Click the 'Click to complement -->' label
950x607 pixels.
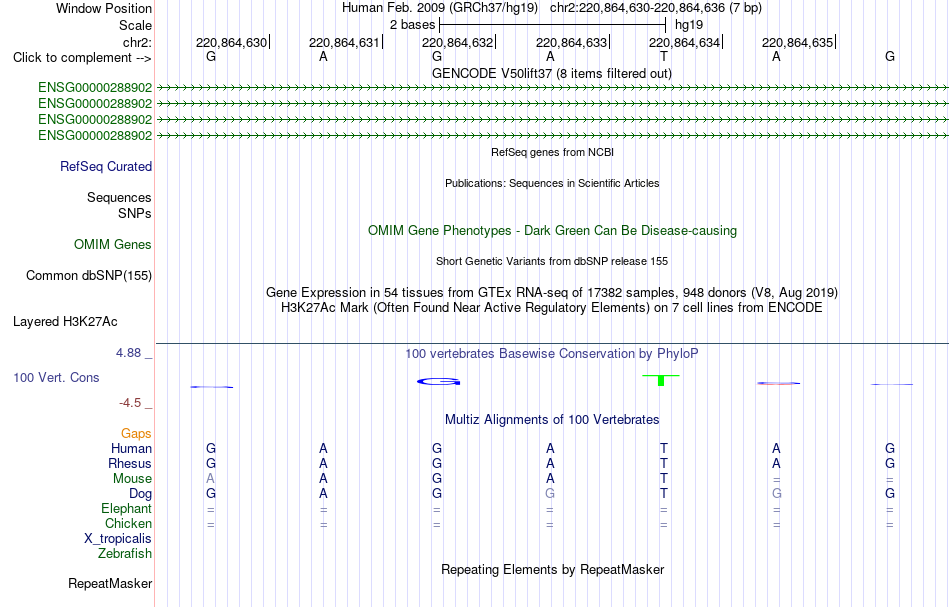82,58
